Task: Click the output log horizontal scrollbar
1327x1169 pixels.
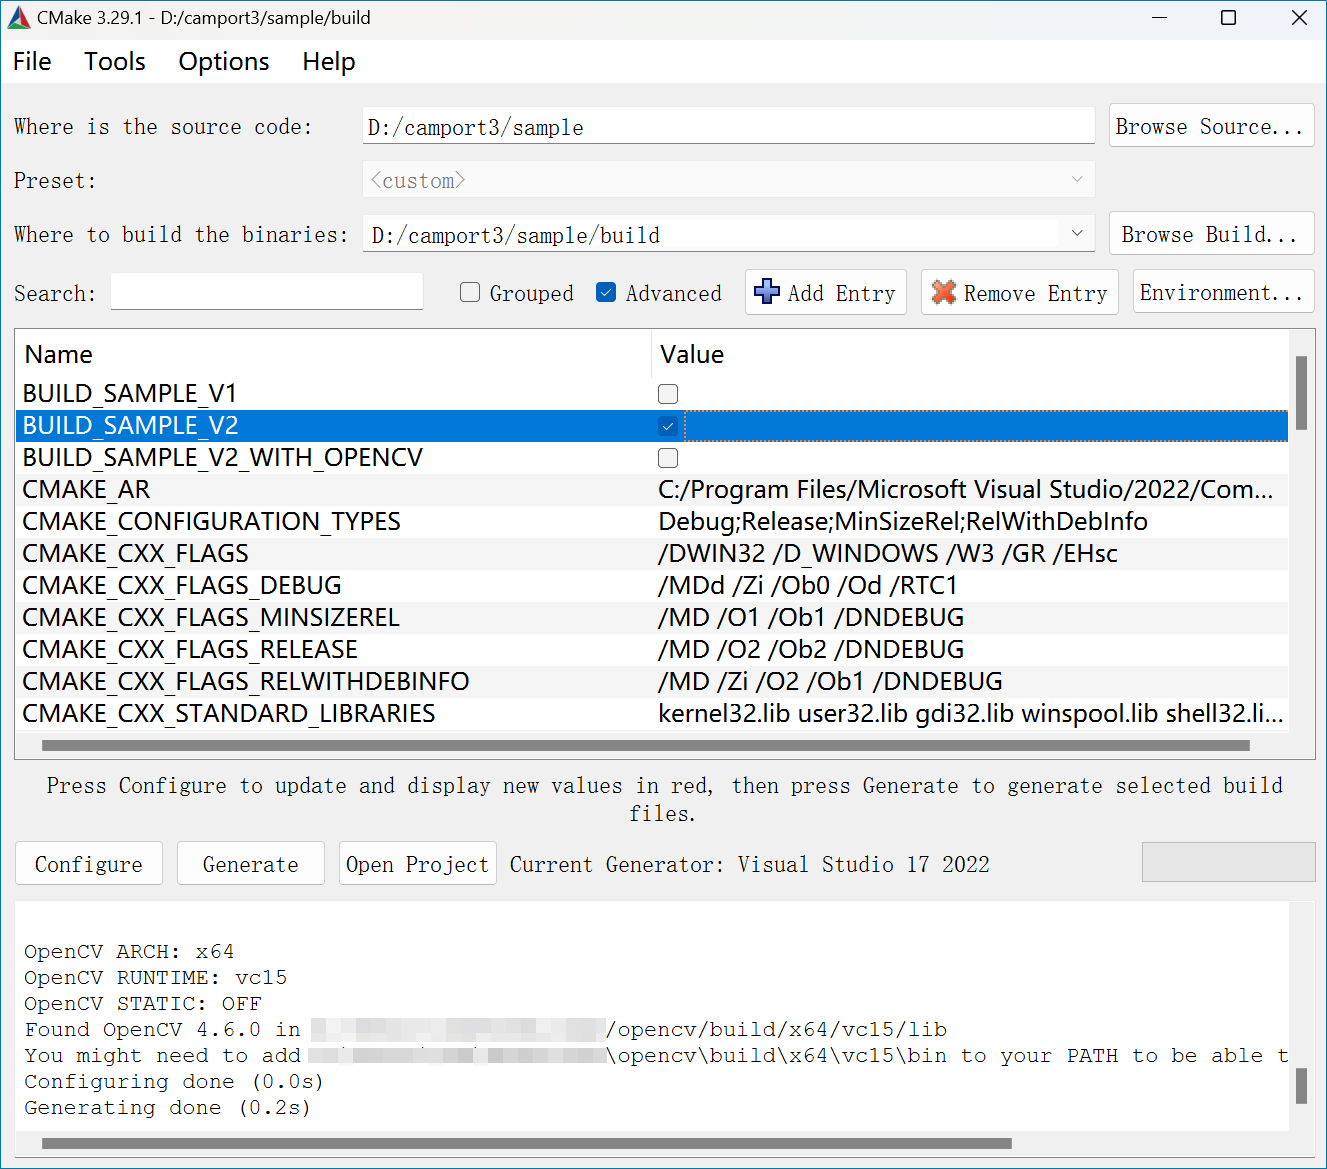Action: click(527, 1143)
